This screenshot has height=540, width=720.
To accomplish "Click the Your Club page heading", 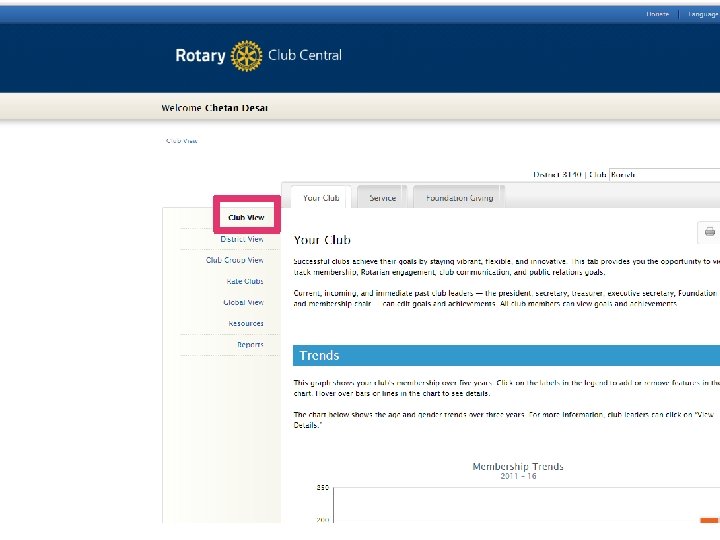I will [x=322, y=240].
